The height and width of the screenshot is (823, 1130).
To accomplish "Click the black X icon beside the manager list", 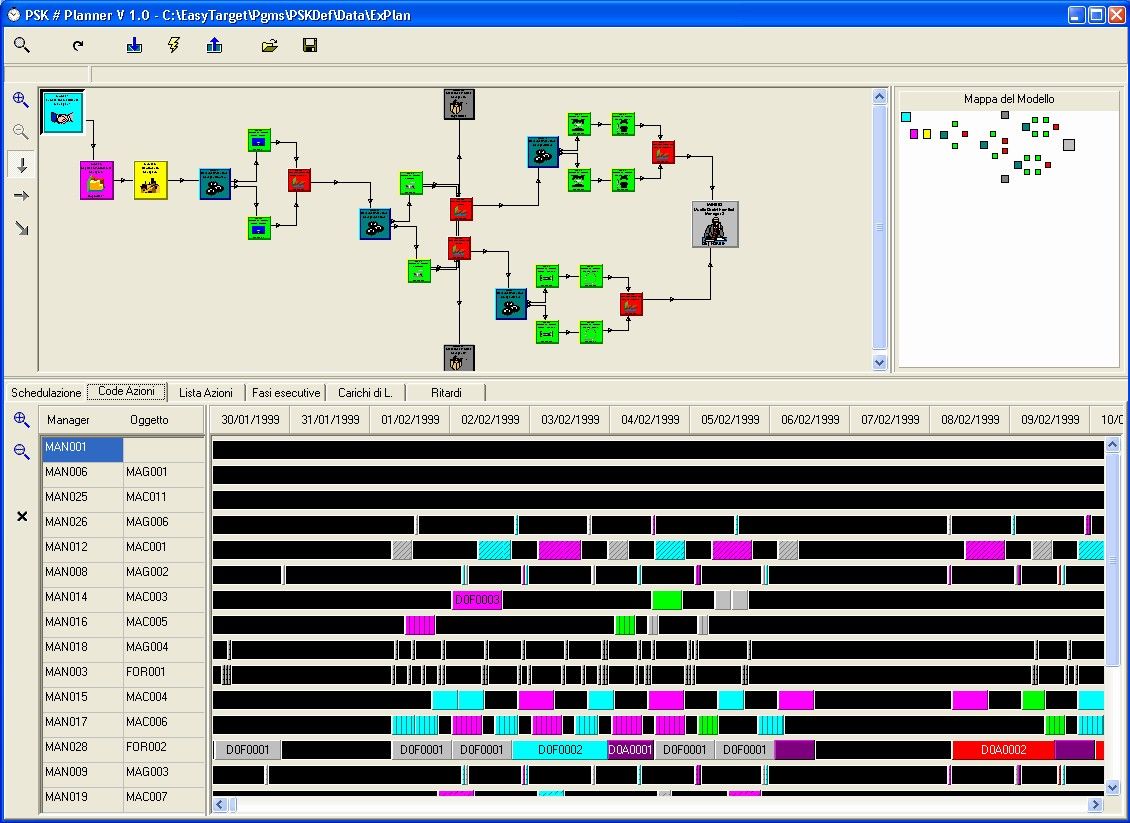I will (x=22, y=516).
